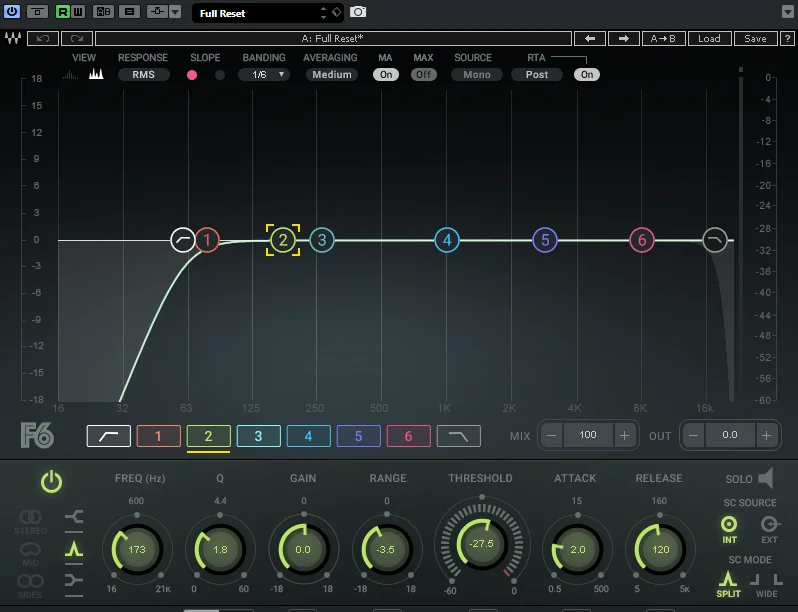Open help with the question mark button
This screenshot has height=612, width=798.
point(787,38)
